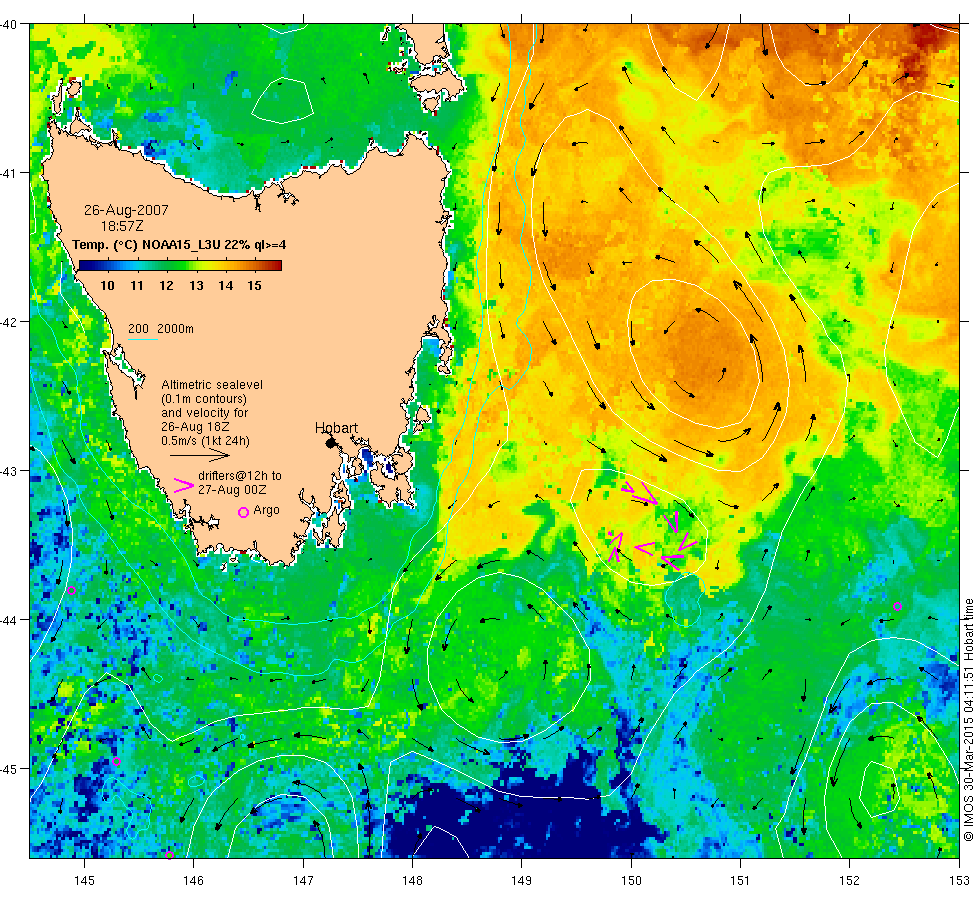Click the temperature color bar
980x900 pixels.
coord(181,266)
